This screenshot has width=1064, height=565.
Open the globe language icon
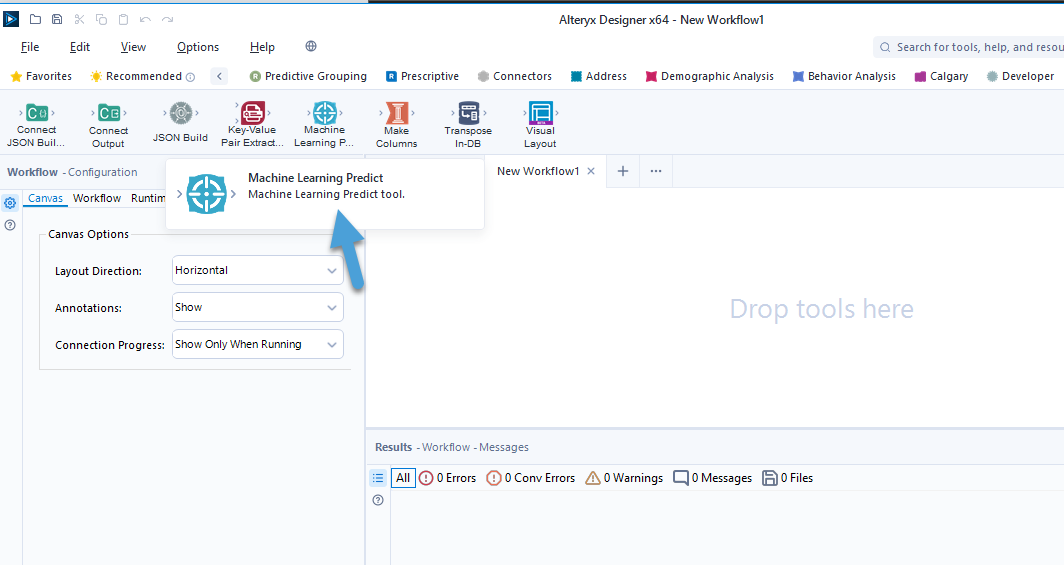click(x=311, y=46)
